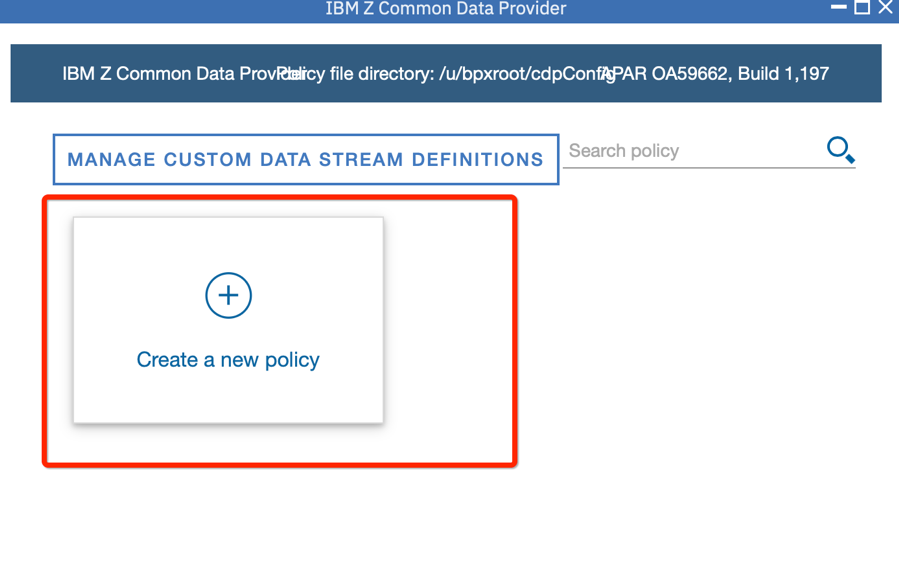899x564 pixels.
Task: Open Manage Custom Data Stream Definitions
Action: coord(306,159)
